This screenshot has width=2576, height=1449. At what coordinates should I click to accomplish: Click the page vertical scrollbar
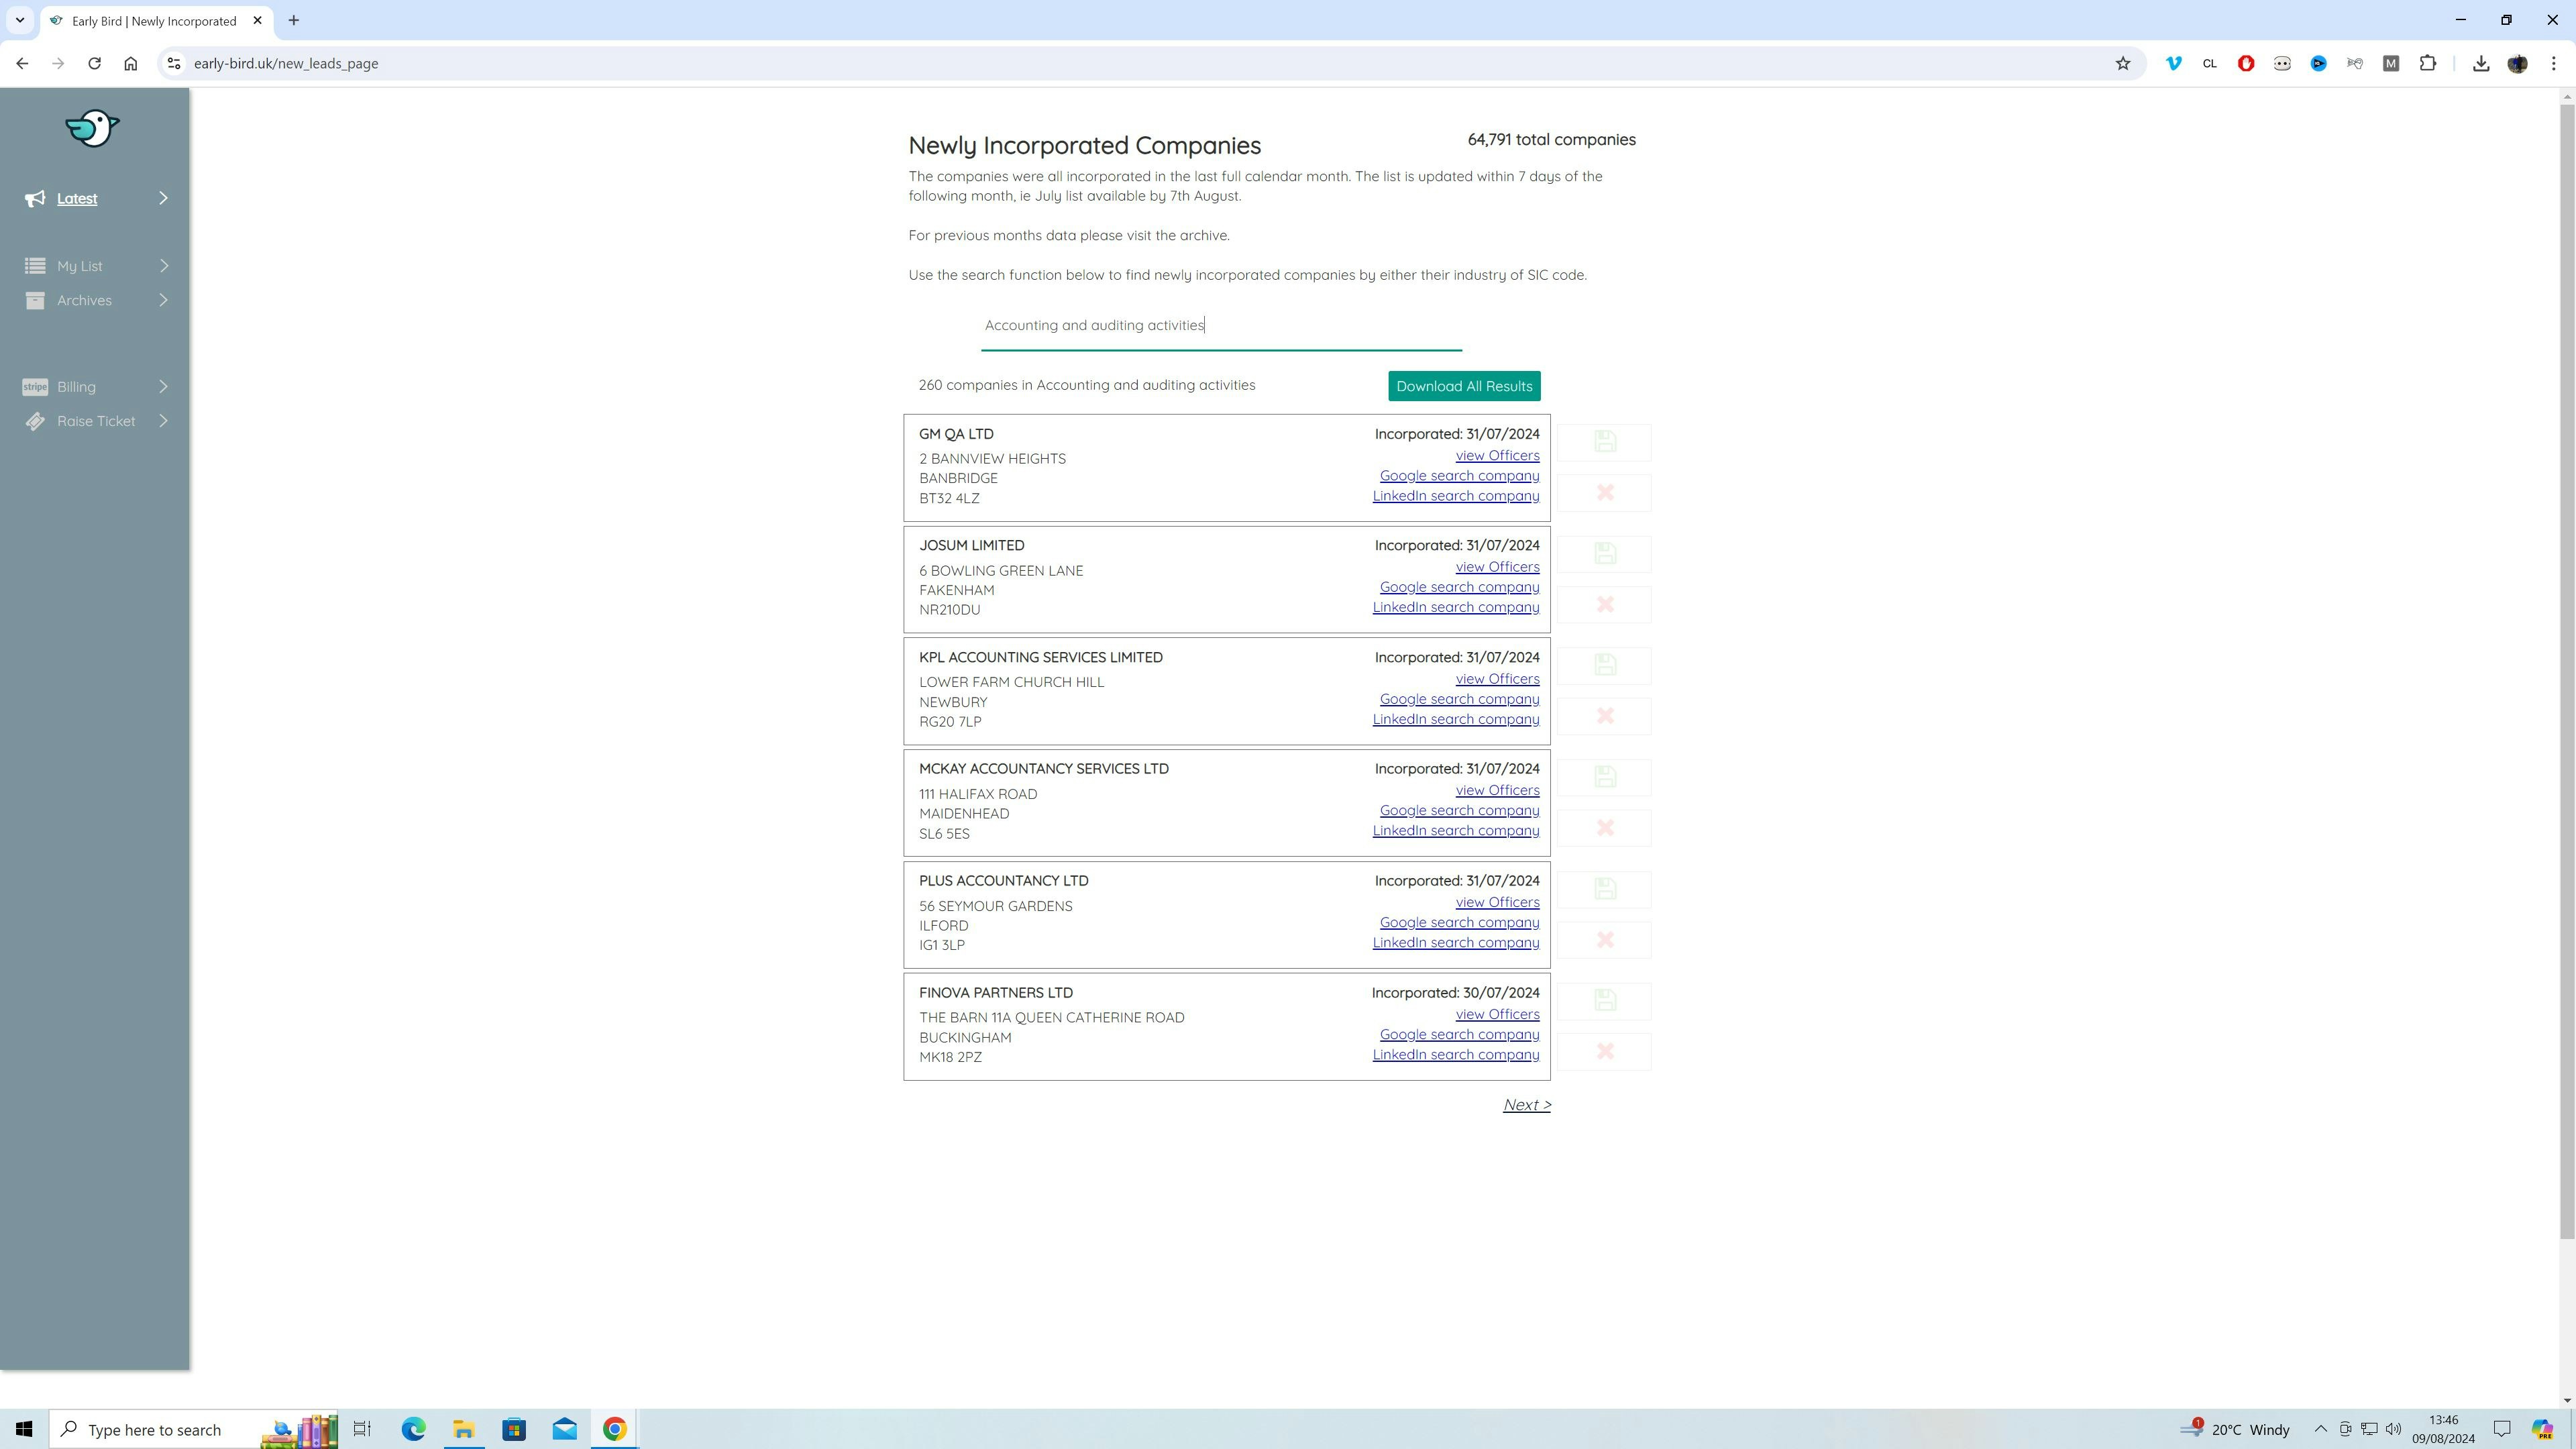(x=2566, y=670)
